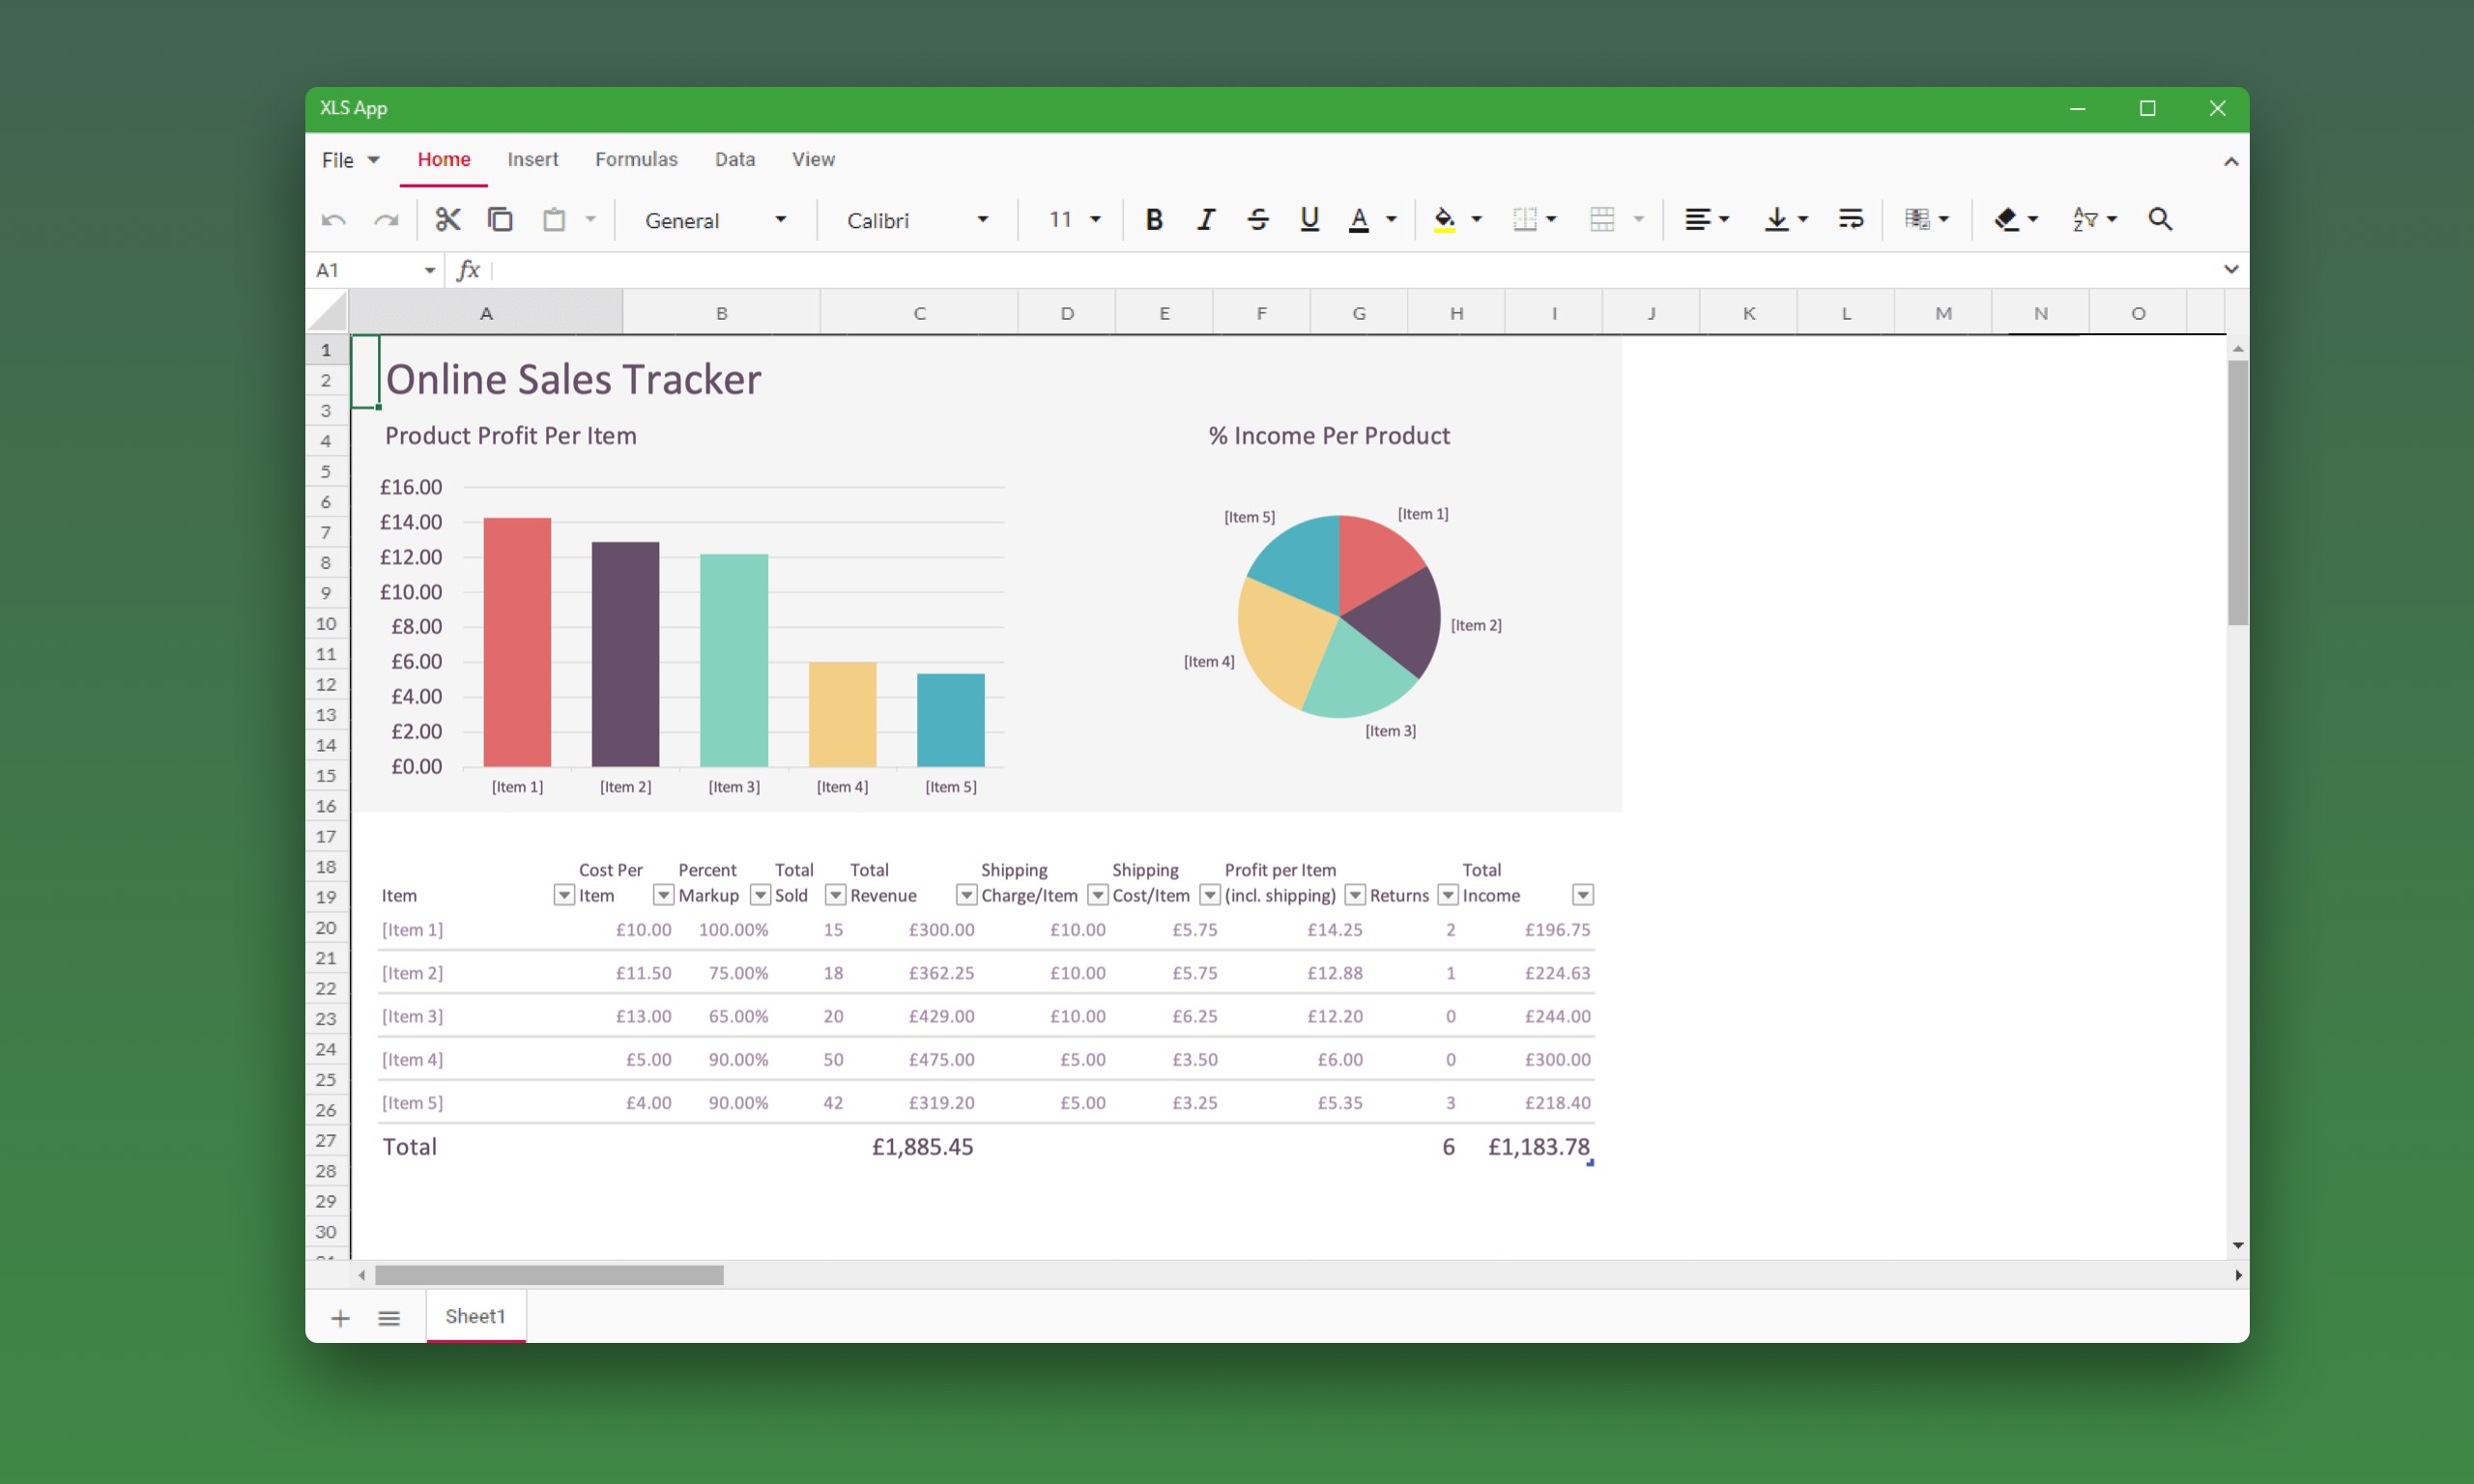This screenshot has width=2474, height=1484.
Task: Apply bold formatting
Action: tap(1154, 219)
